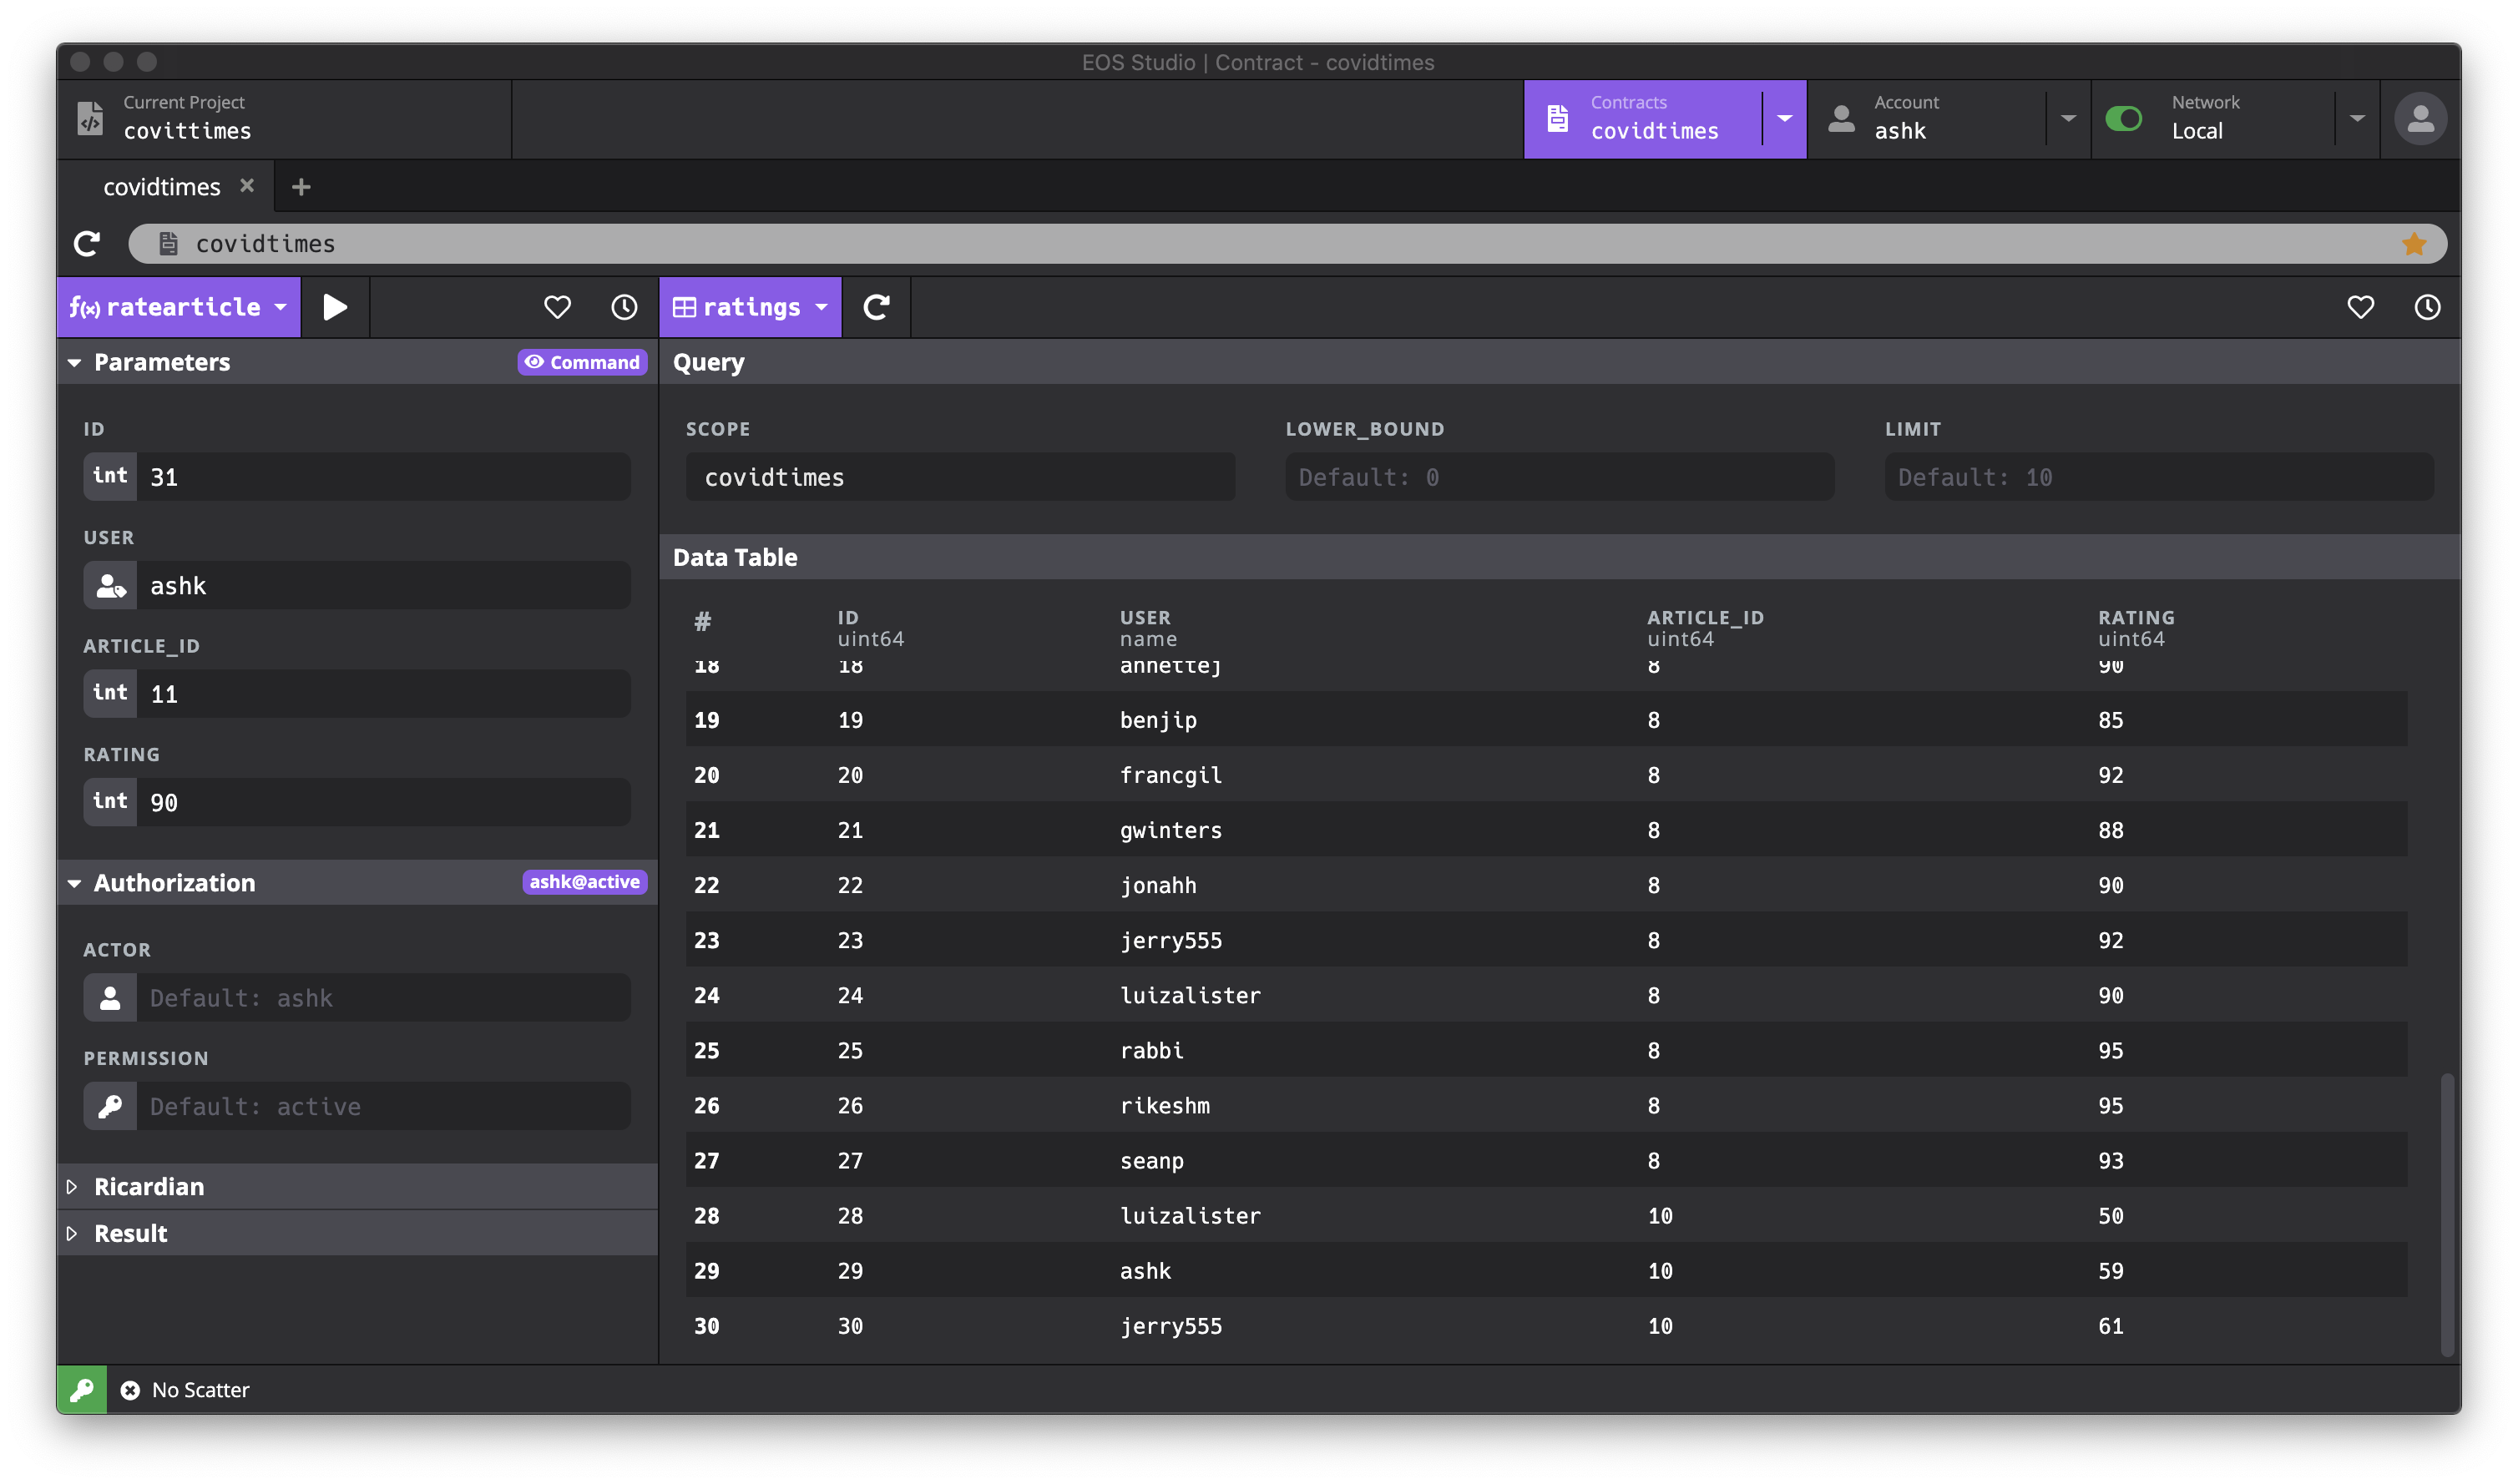This screenshot has width=2518, height=1484.
Task: Expand the Account ashk dropdown arrow
Action: tap(2068, 119)
